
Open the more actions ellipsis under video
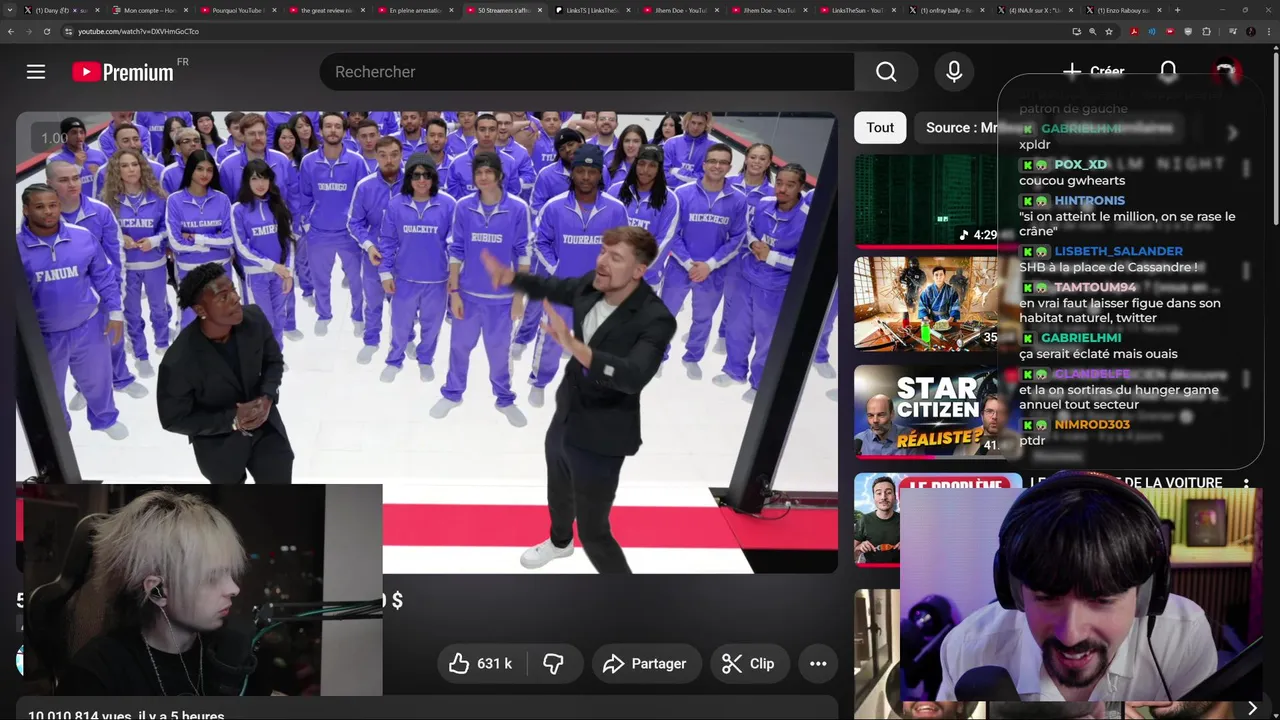pyautogui.click(x=818, y=664)
